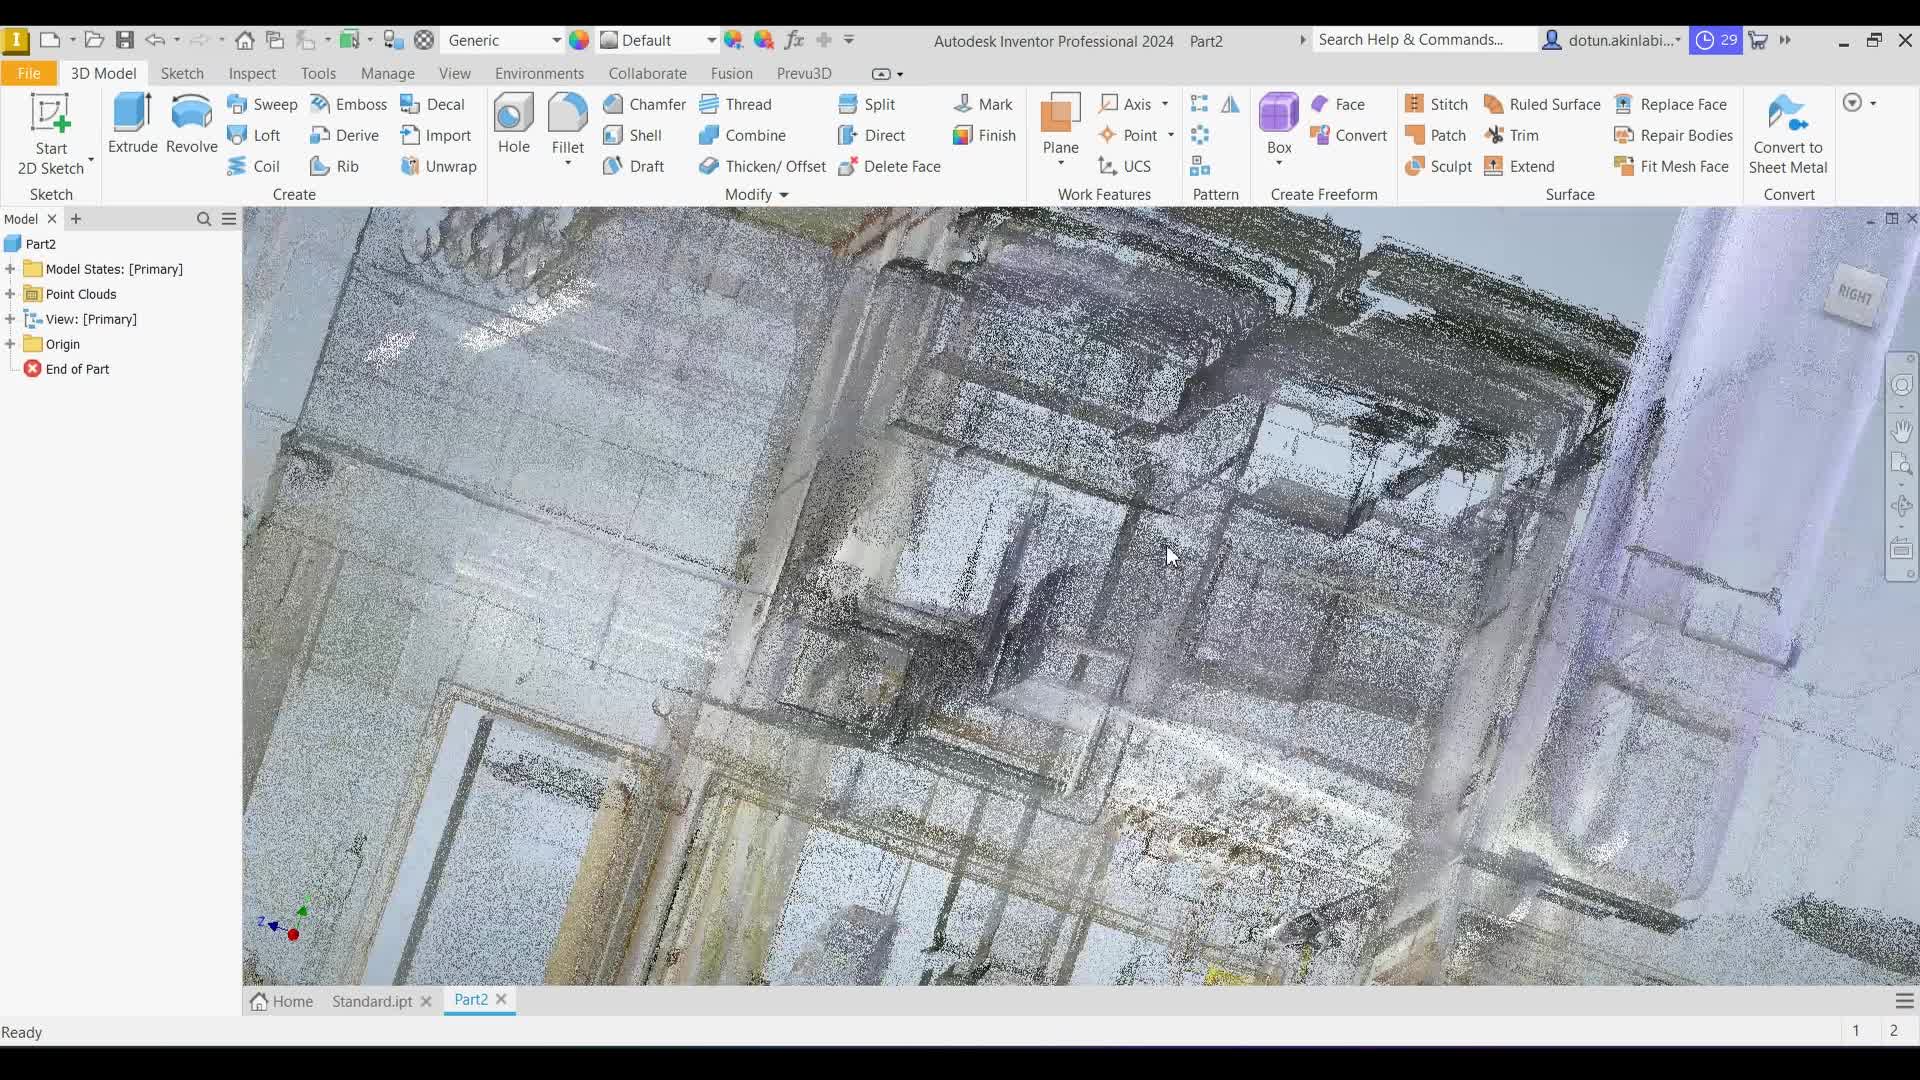The height and width of the screenshot is (1080, 1920).
Task: Open the Sculpt tool
Action: (1438, 166)
